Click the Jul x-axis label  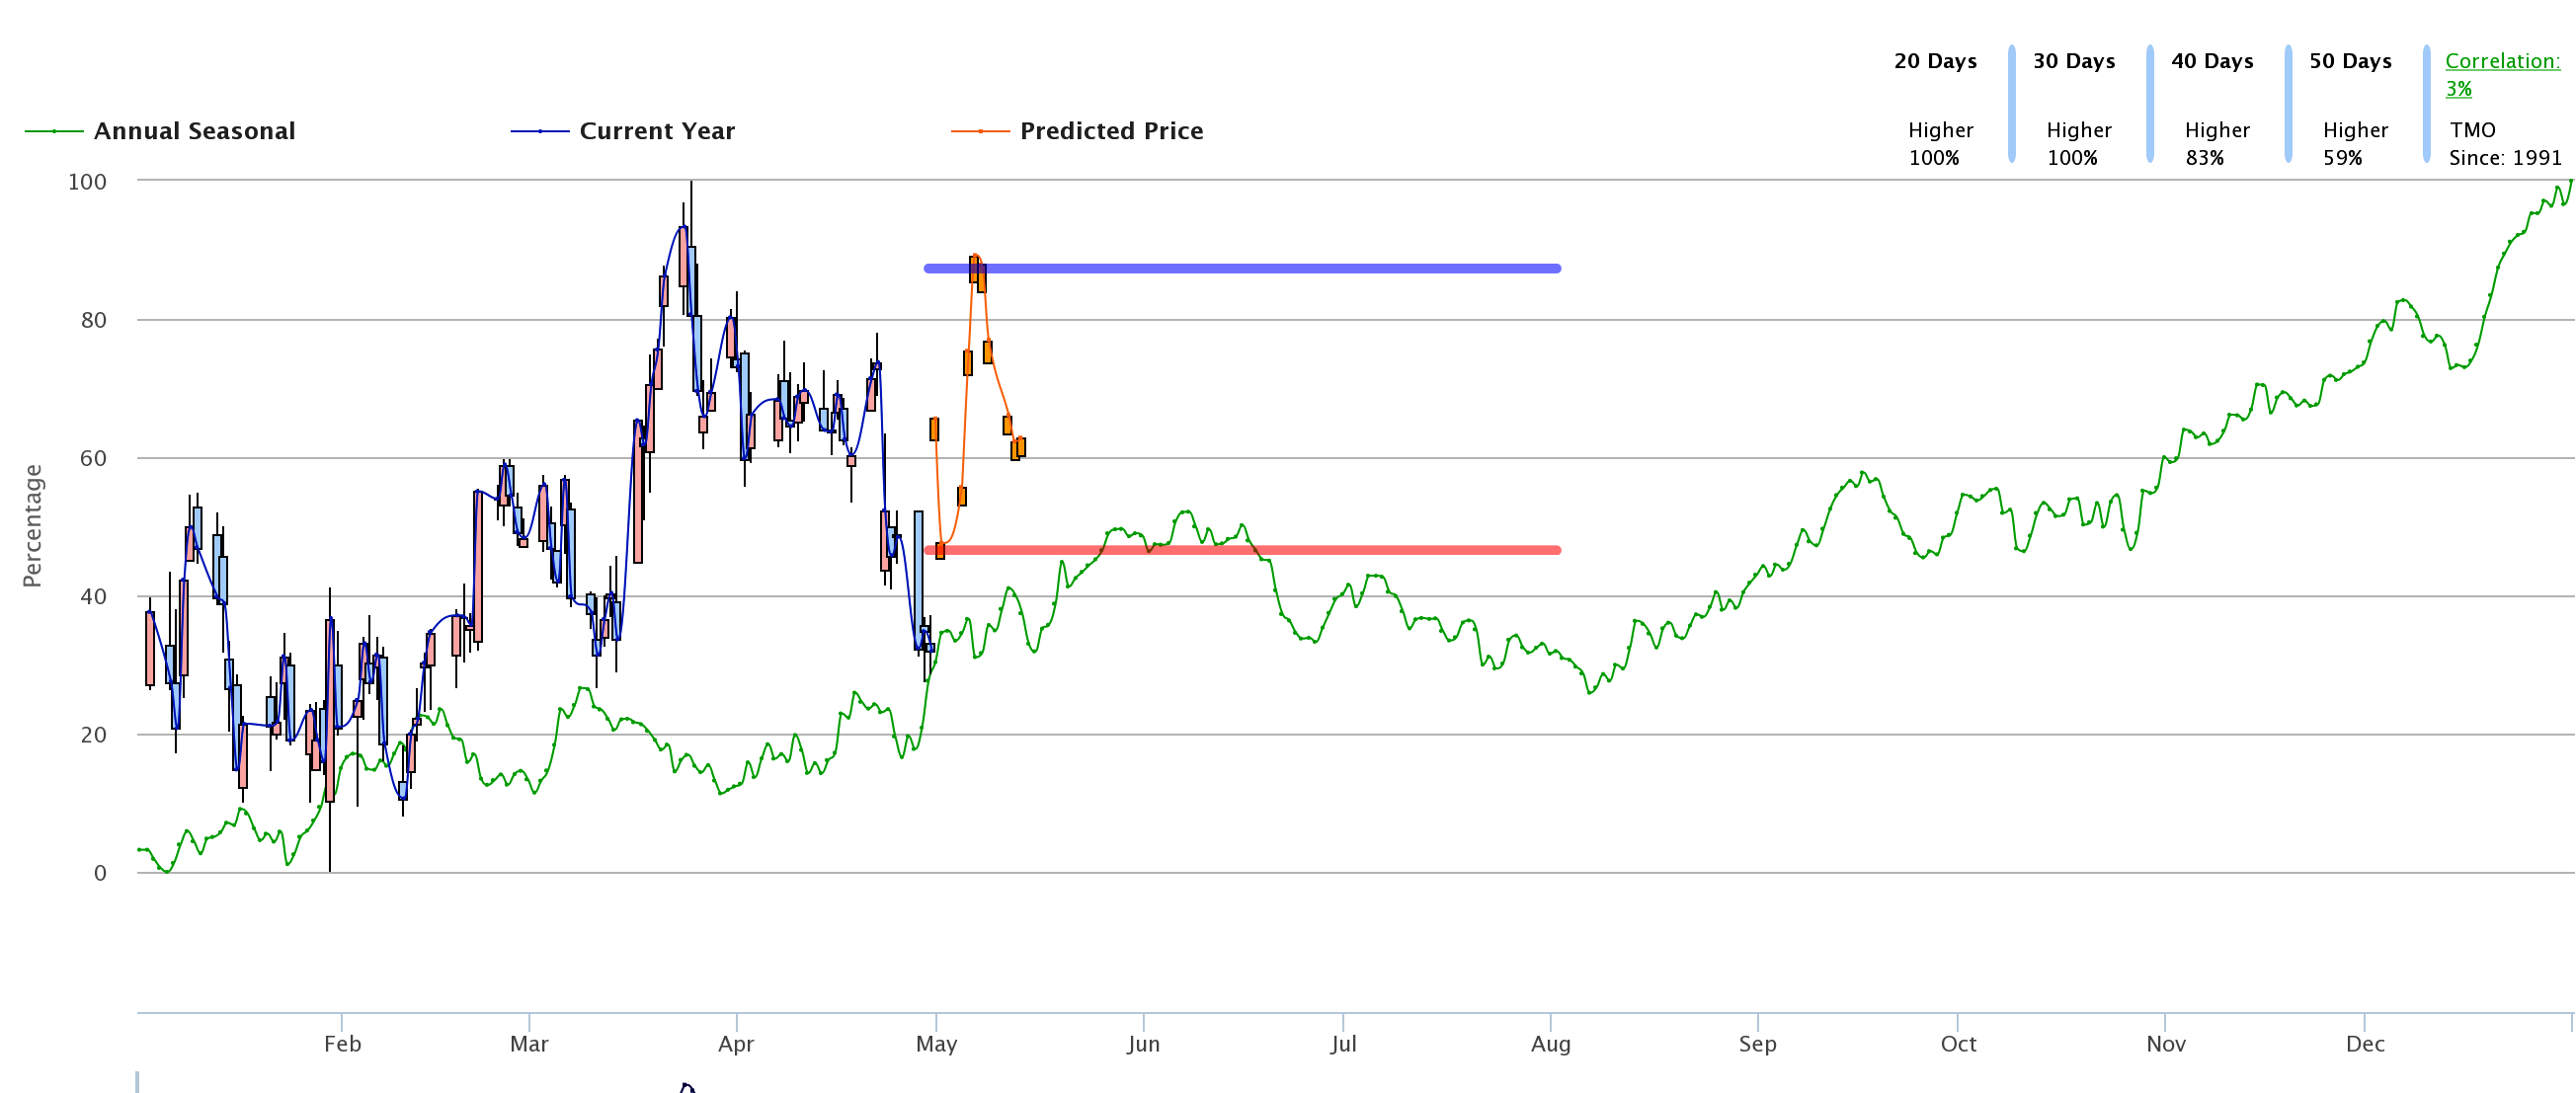(x=1343, y=1044)
